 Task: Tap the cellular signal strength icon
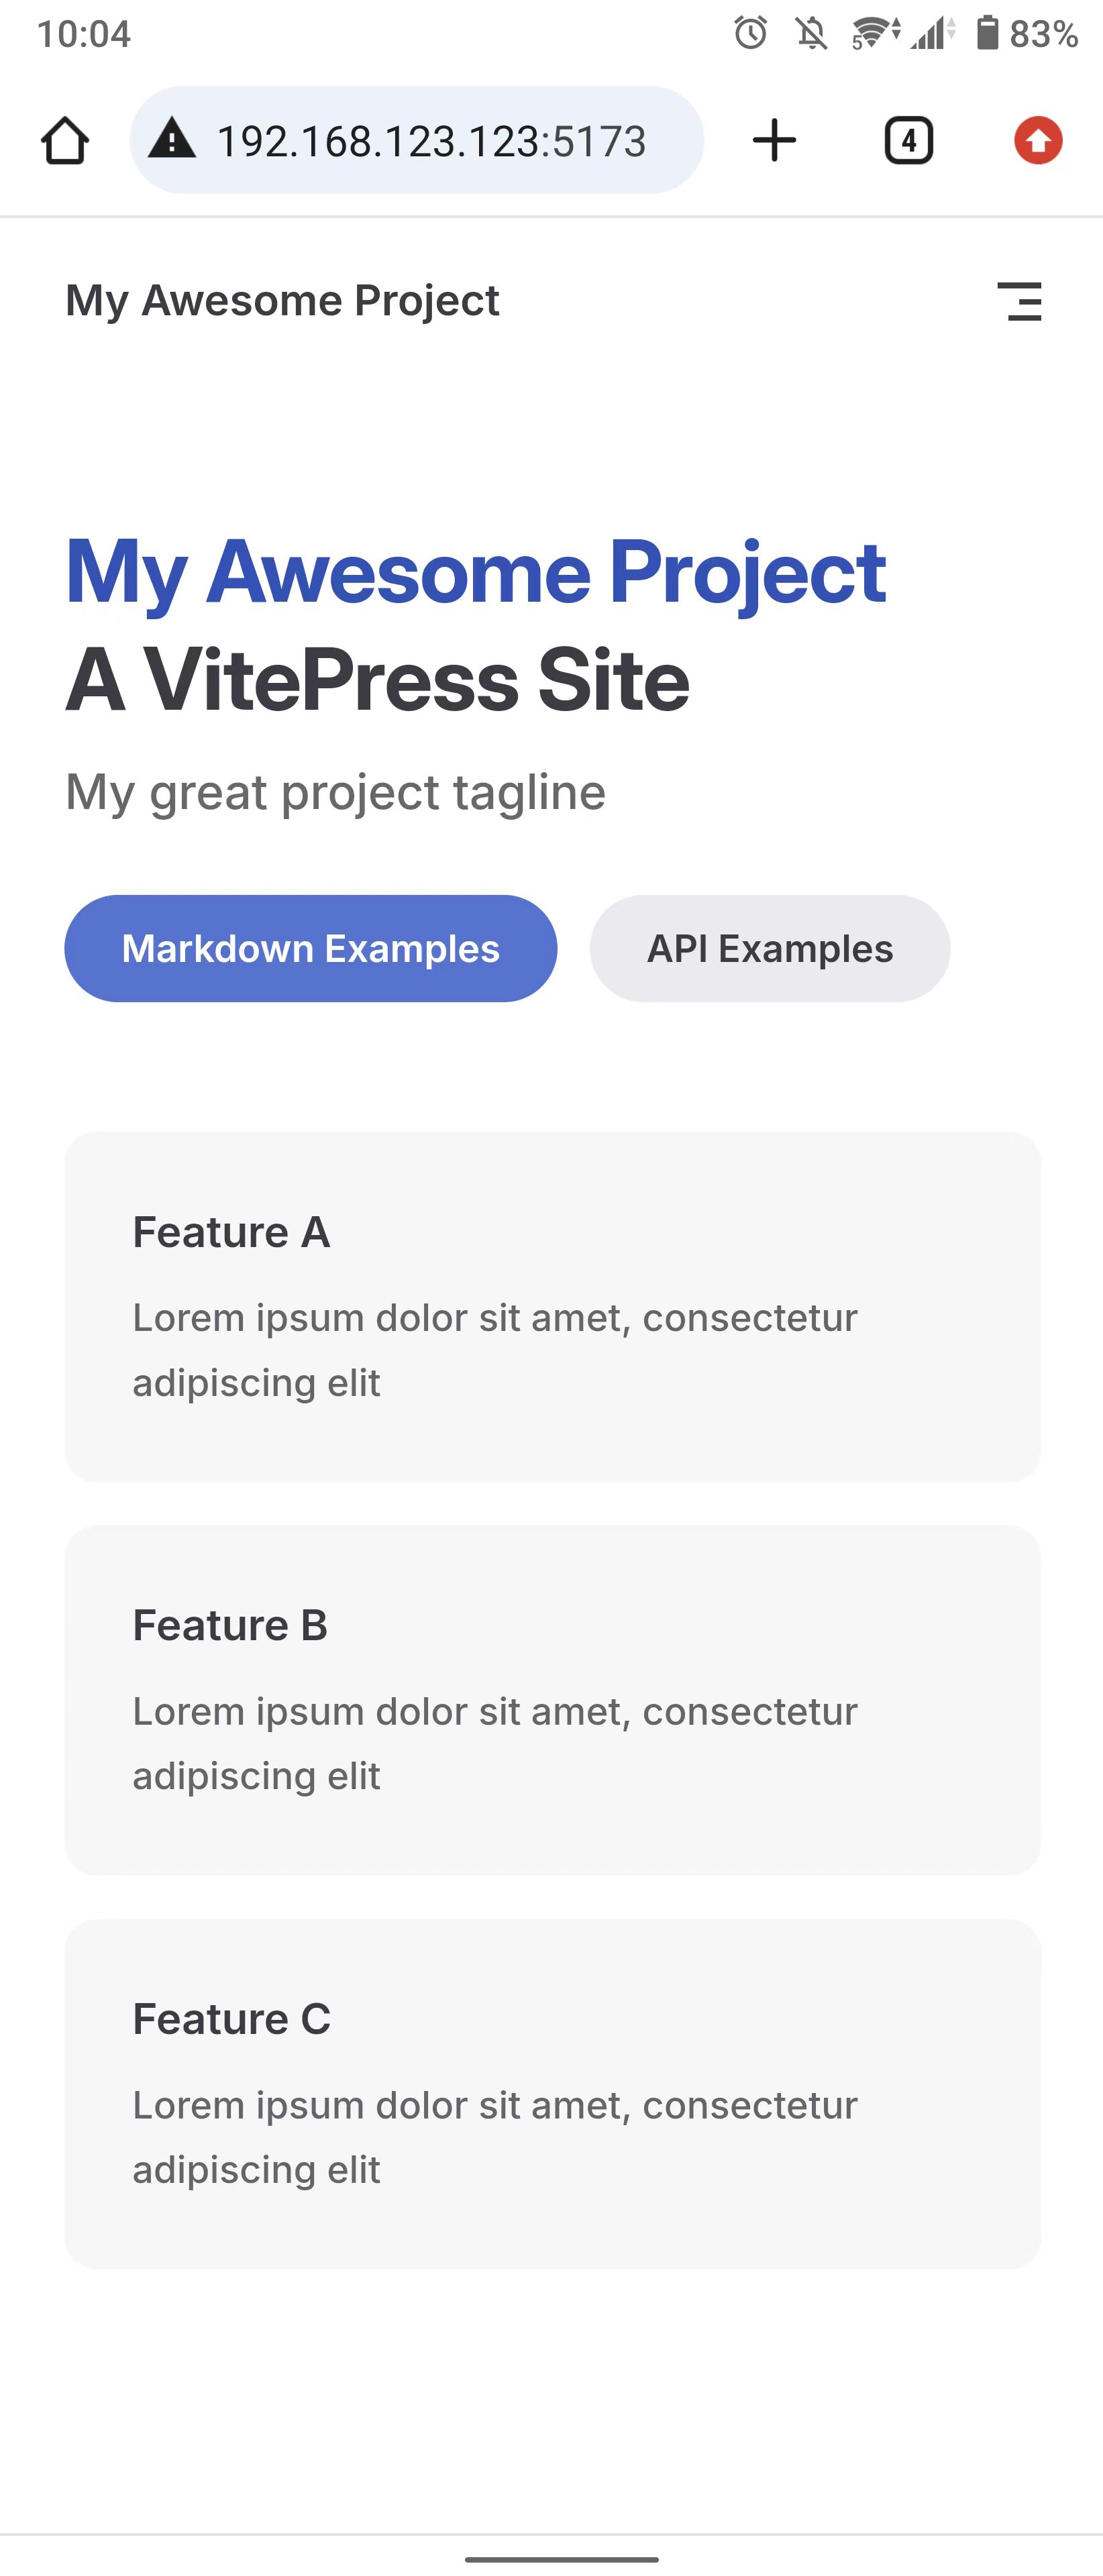(932, 34)
